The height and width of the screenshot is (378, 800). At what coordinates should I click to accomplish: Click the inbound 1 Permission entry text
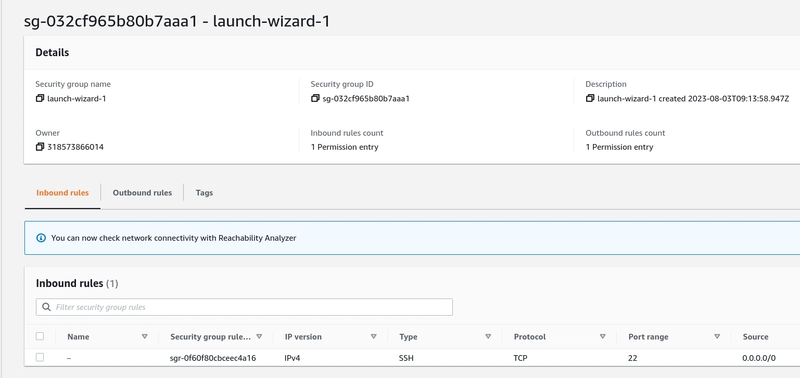(x=344, y=147)
